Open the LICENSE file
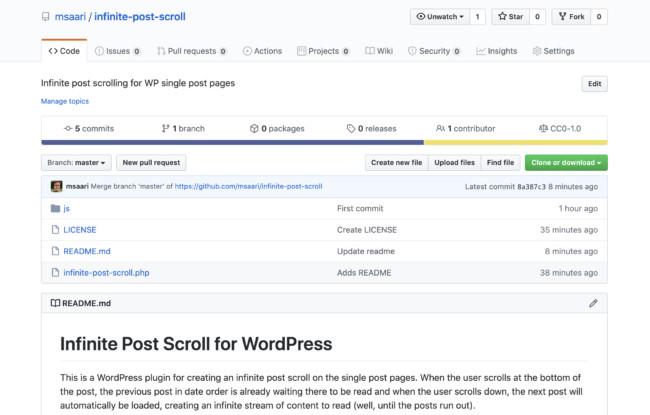 80,230
